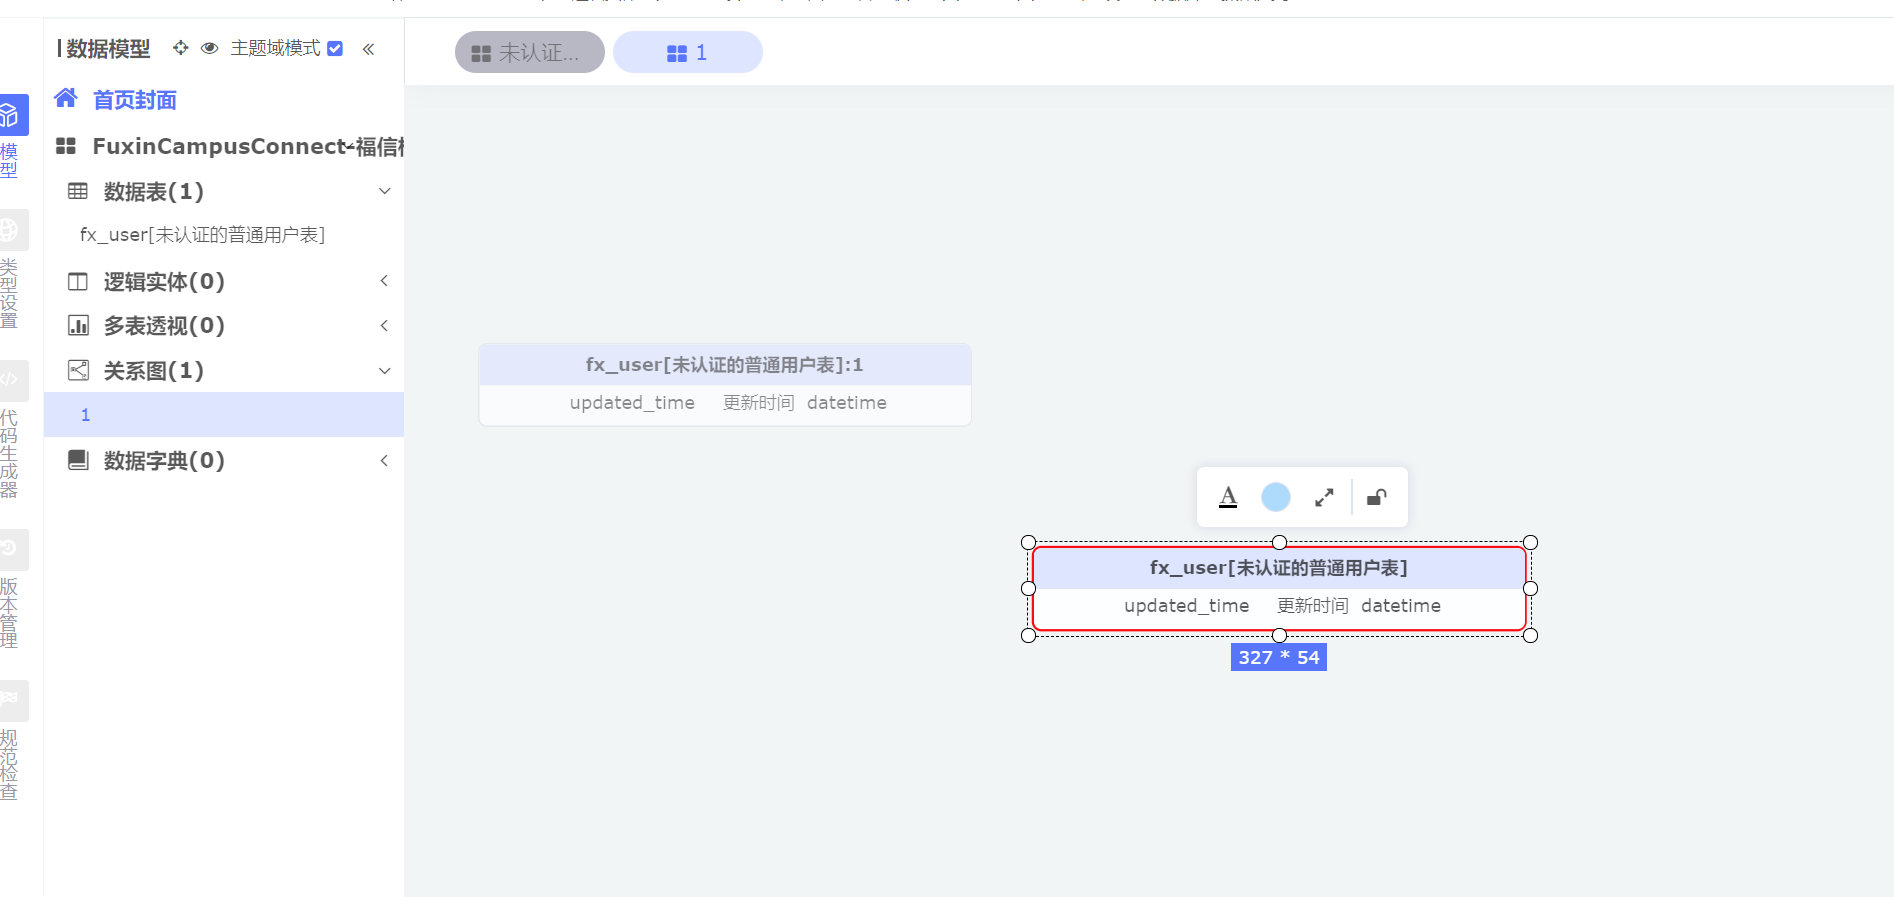Open the 首页封面 home link

(135, 100)
